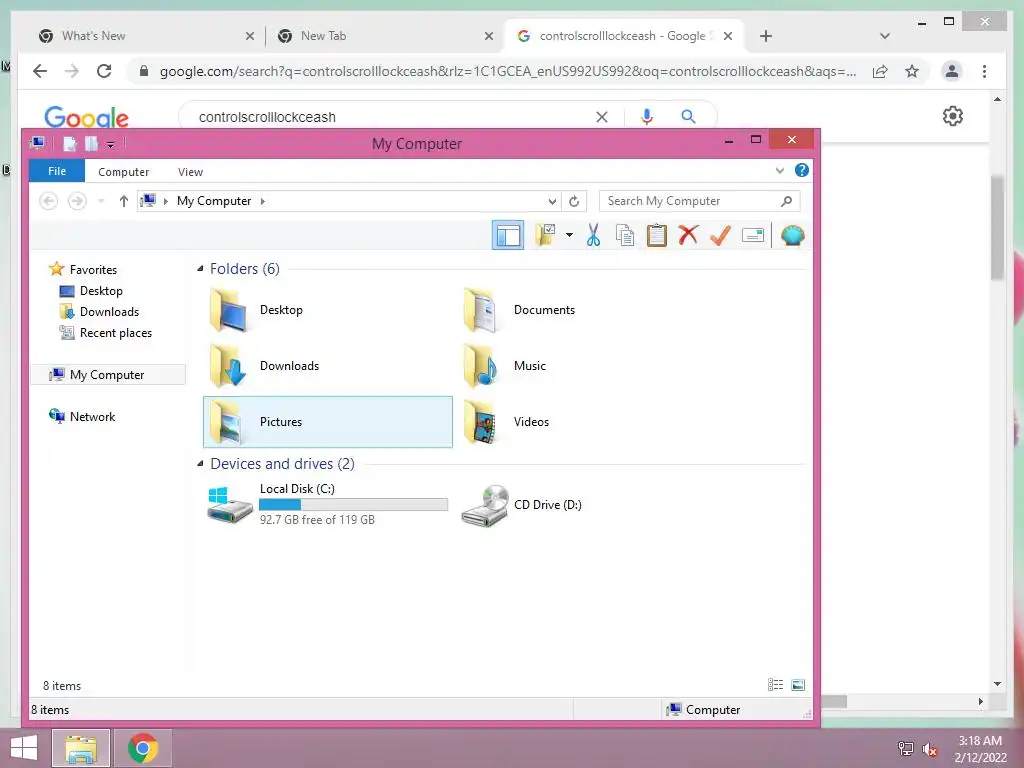
Task: Click the folder options checkmark icon
Action: [545, 234]
